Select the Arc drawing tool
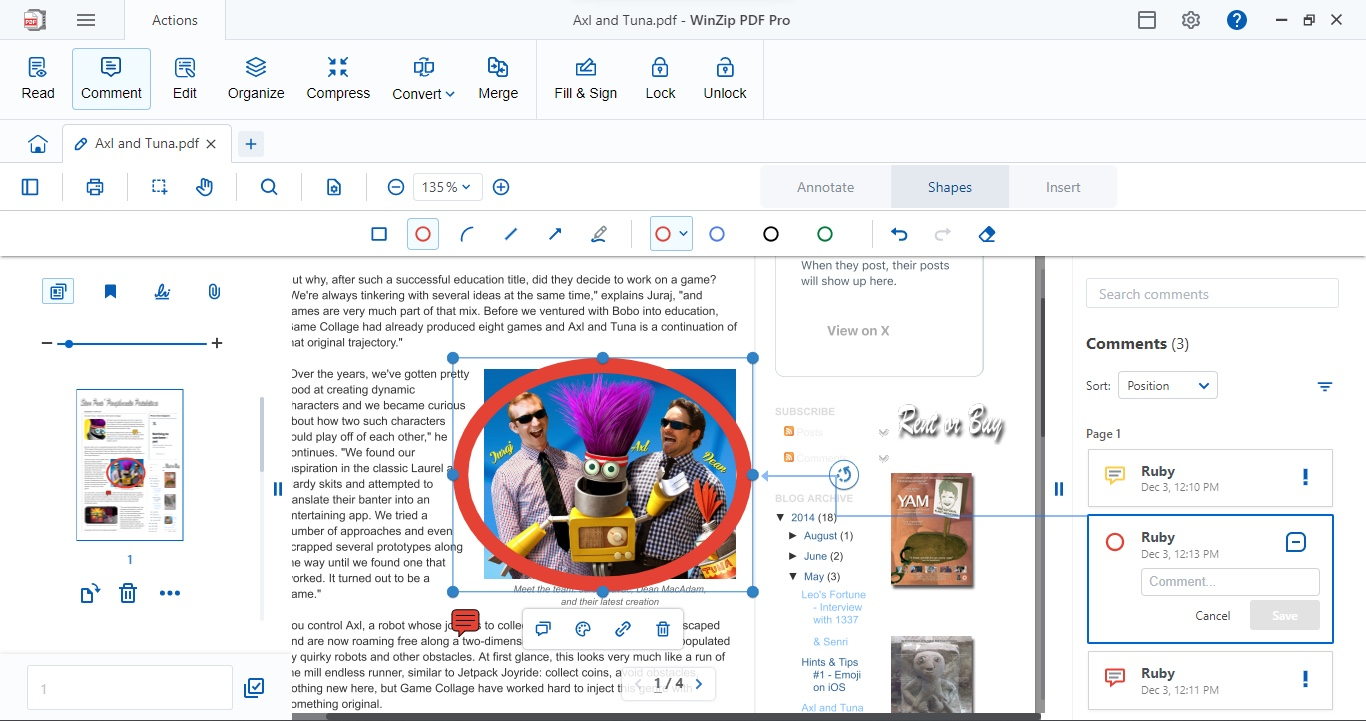Screen dimensions: 1366x721 click(467, 234)
